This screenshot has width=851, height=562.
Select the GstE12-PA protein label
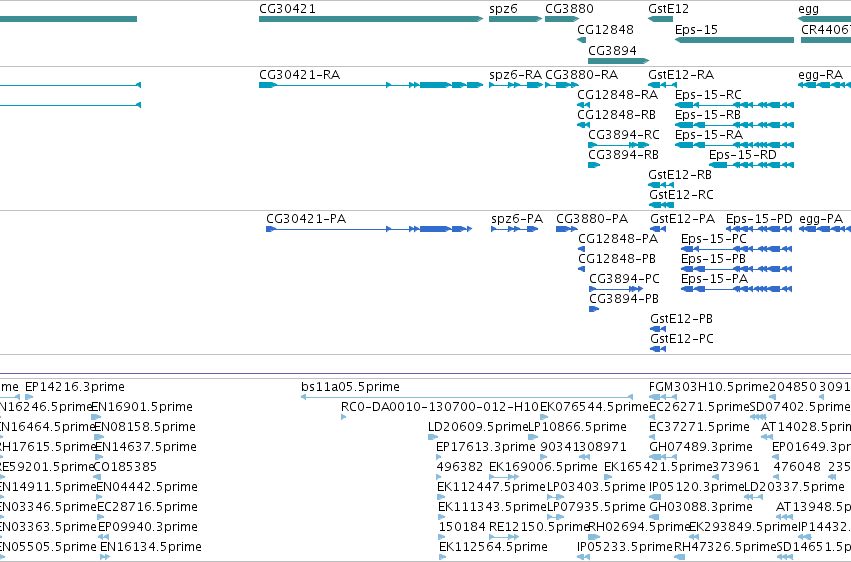pyautogui.click(x=682, y=219)
